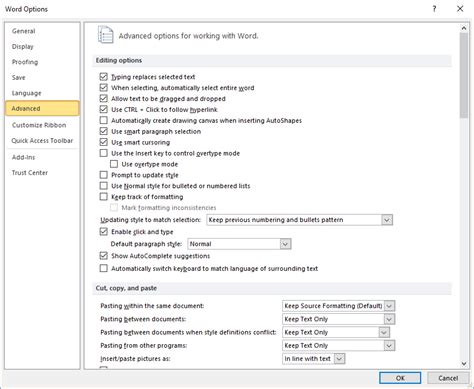Toggle Use CTRL + Click to follow hyperlink
The width and height of the screenshot is (474, 389).
click(104, 109)
